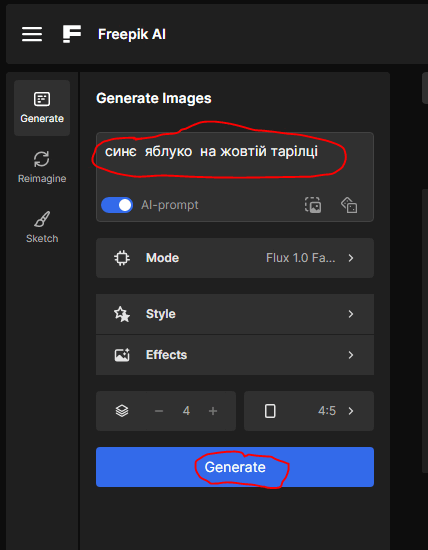Click the Flux 1.0 Fa... mode value
Screen dimensions: 428x550
point(301,258)
